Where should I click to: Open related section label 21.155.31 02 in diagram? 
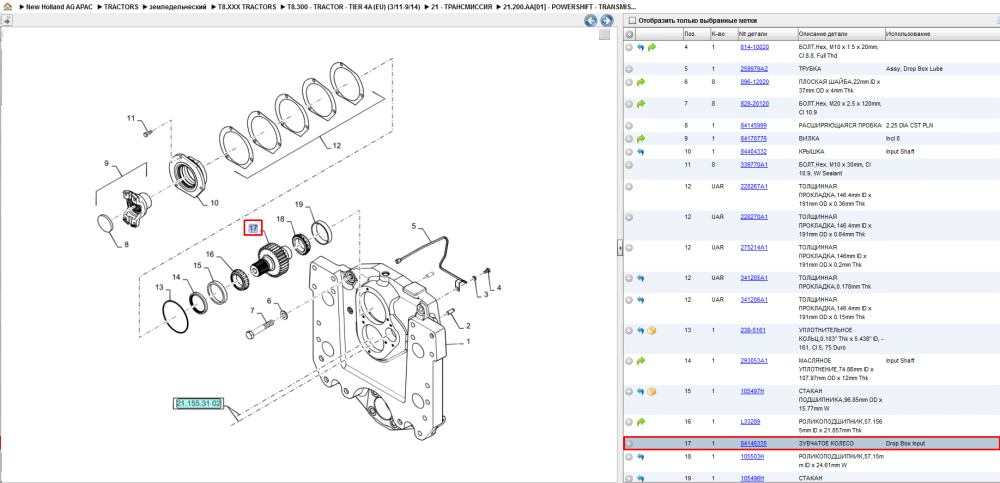[x=199, y=403]
